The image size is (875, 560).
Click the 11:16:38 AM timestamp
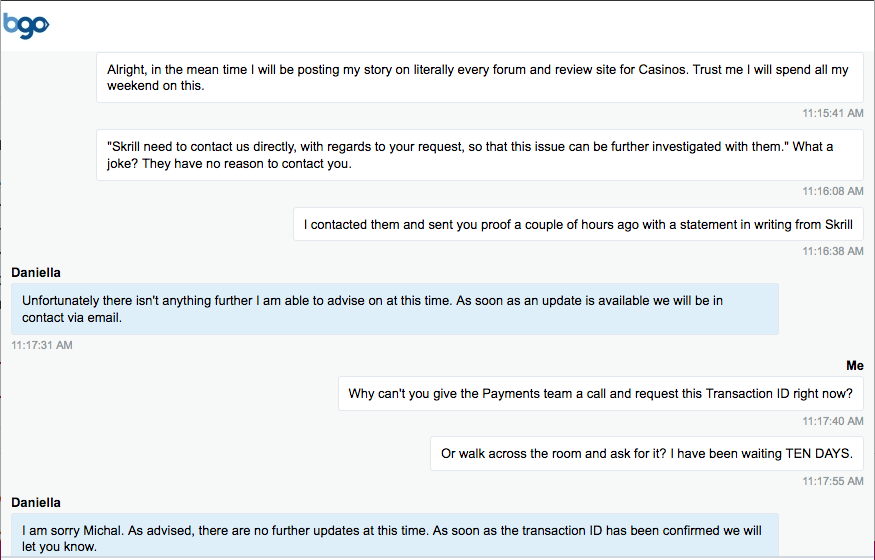click(x=833, y=252)
